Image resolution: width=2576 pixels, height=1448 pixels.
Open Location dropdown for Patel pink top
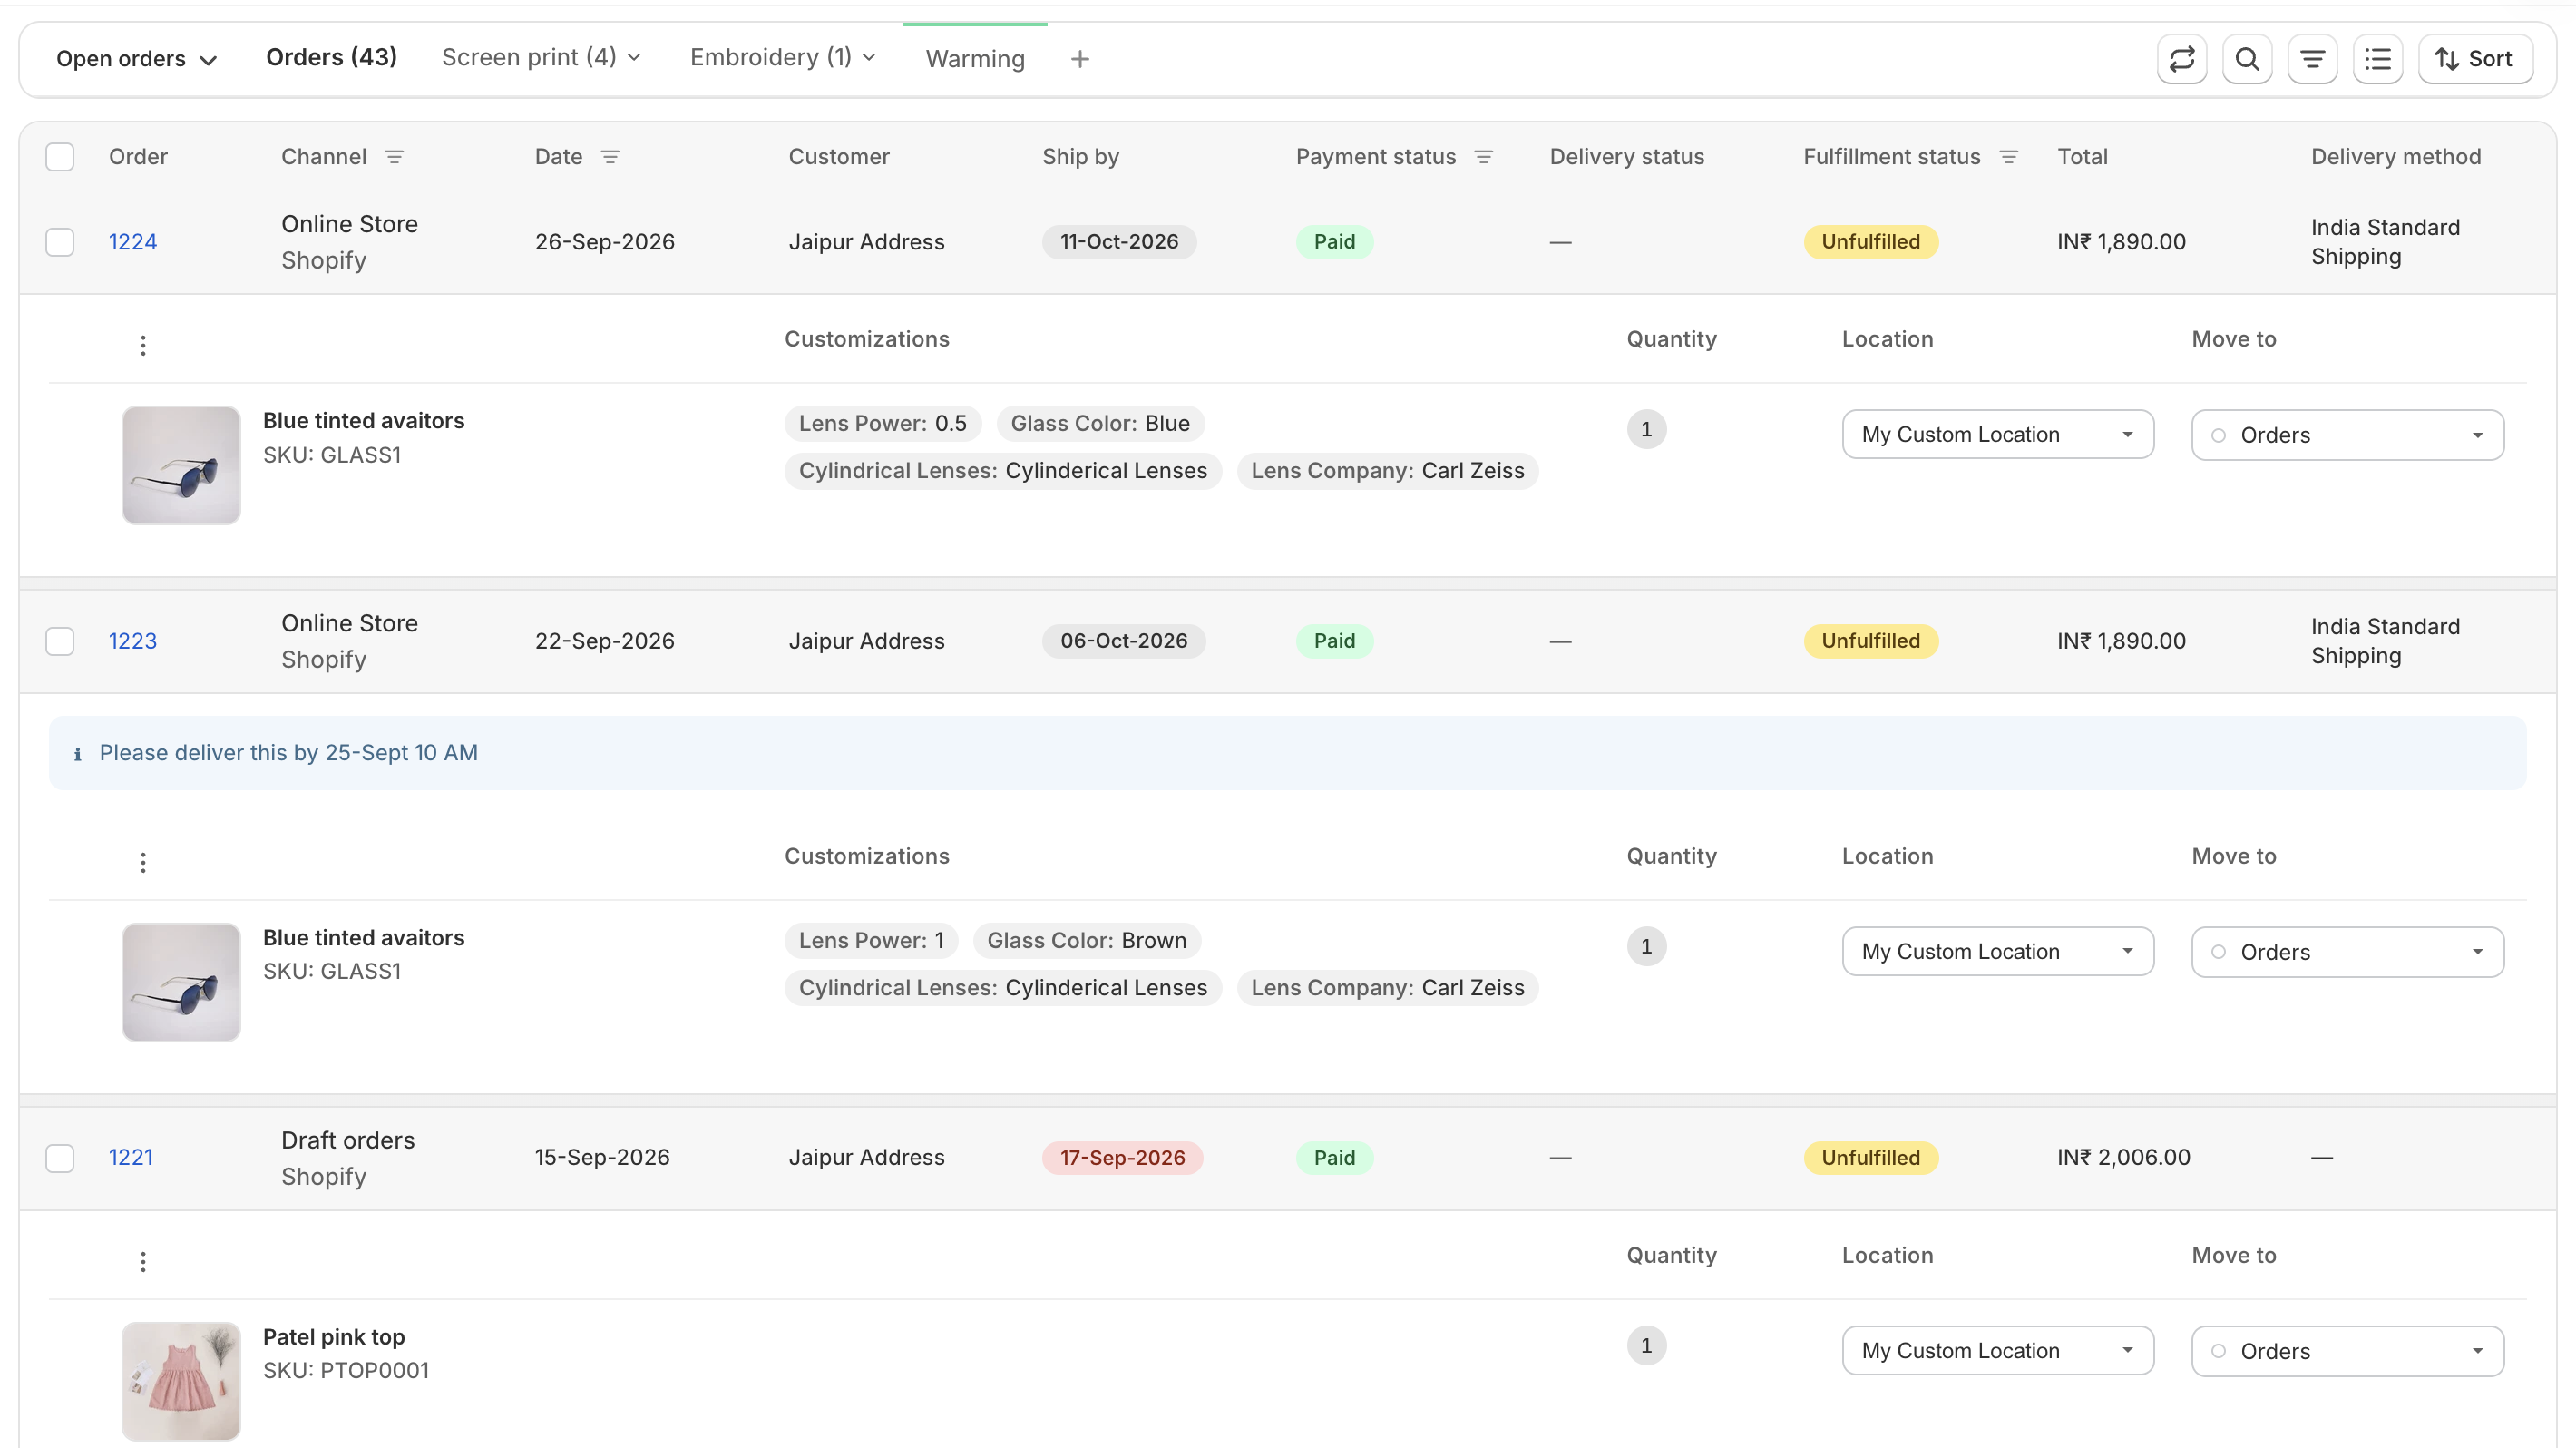[x=1997, y=1350]
